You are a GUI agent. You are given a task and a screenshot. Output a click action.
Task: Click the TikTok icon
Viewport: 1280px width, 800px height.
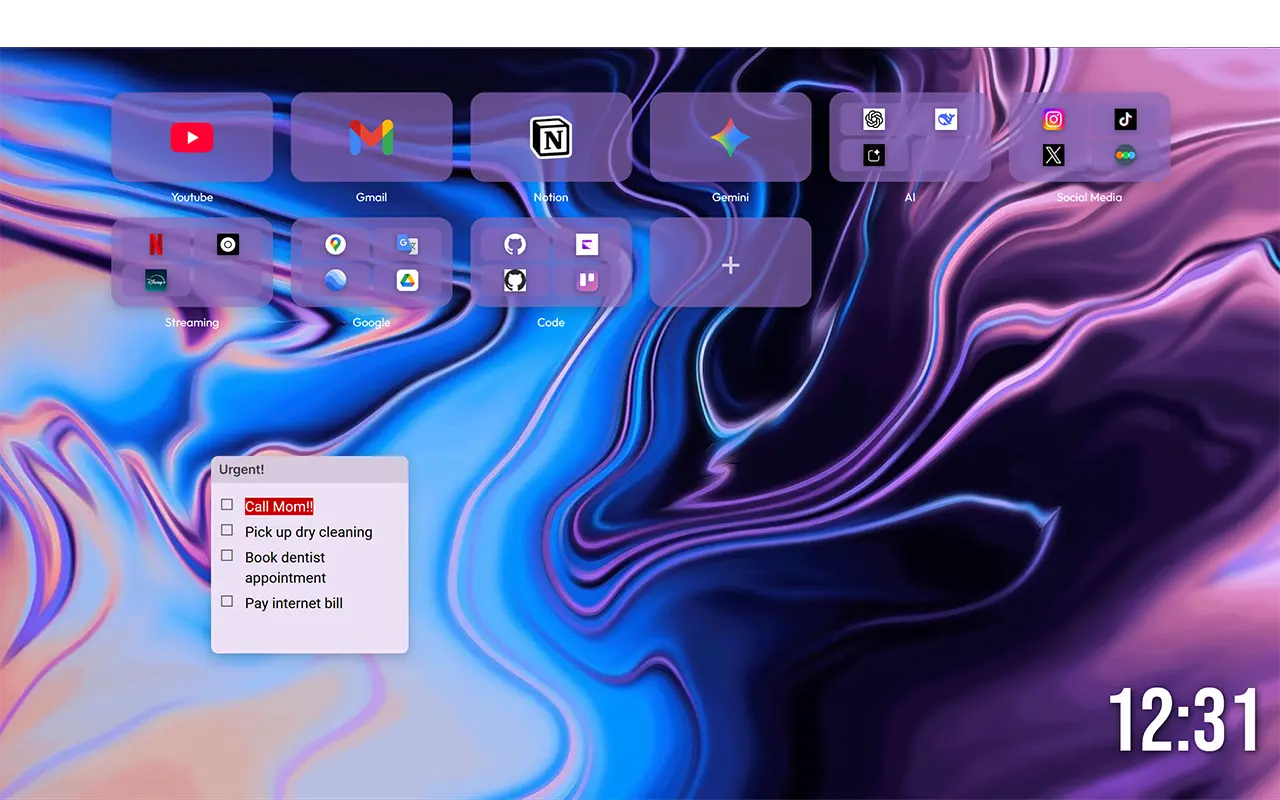pyautogui.click(x=1126, y=120)
